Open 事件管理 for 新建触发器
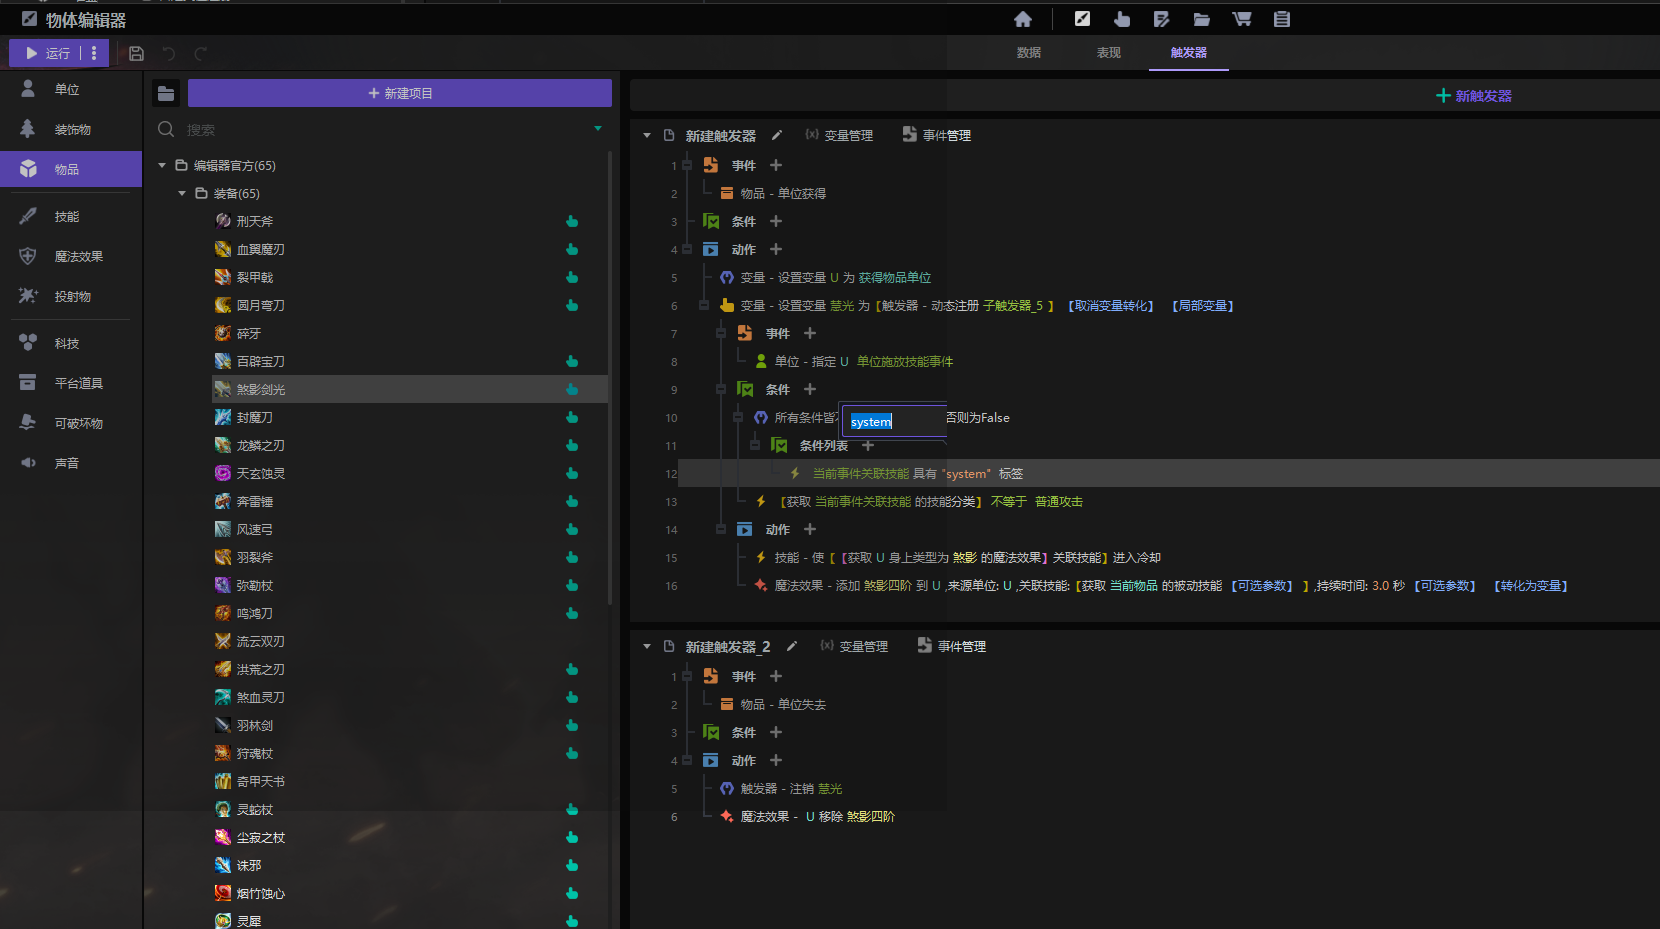The width and height of the screenshot is (1660, 929). coord(936,135)
